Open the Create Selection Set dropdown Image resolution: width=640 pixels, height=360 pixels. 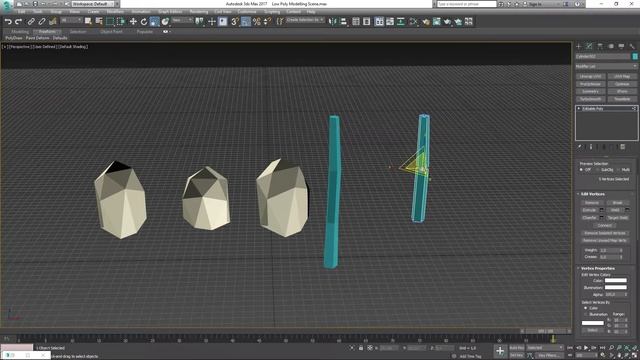(x=305, y=20)
